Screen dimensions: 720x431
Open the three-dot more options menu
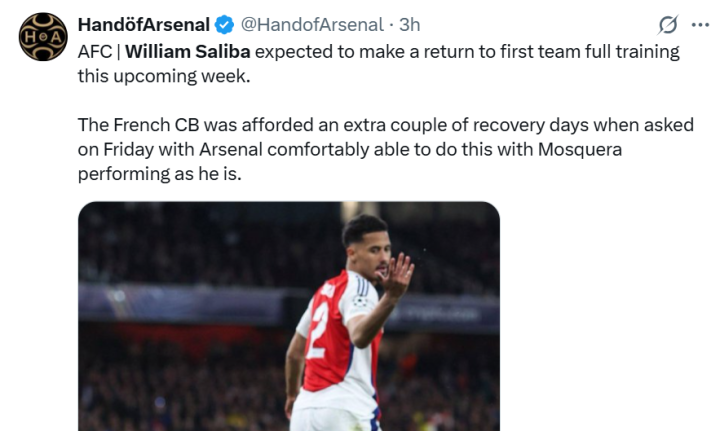(x=700, y=24)
